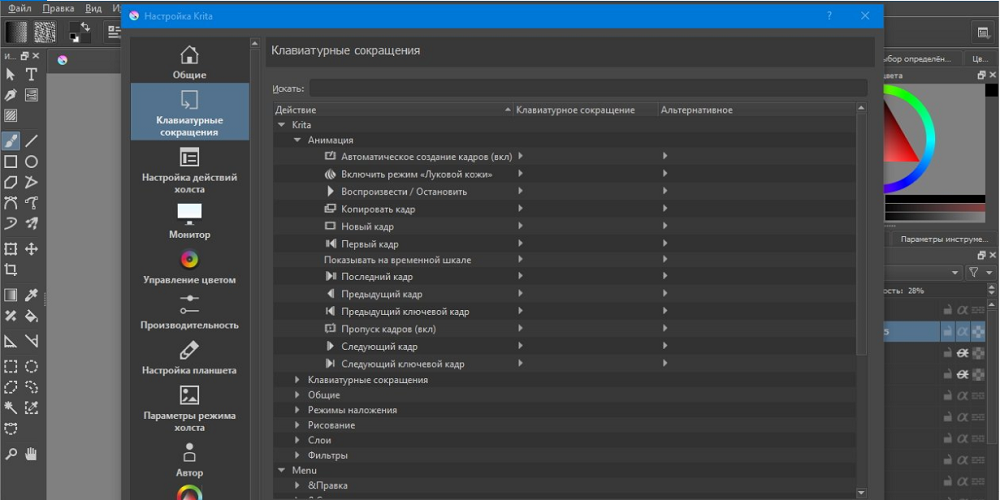Open the Файл menu
Image resolution: width=1000 pixels, height=500 pixels.
[20, 8]
